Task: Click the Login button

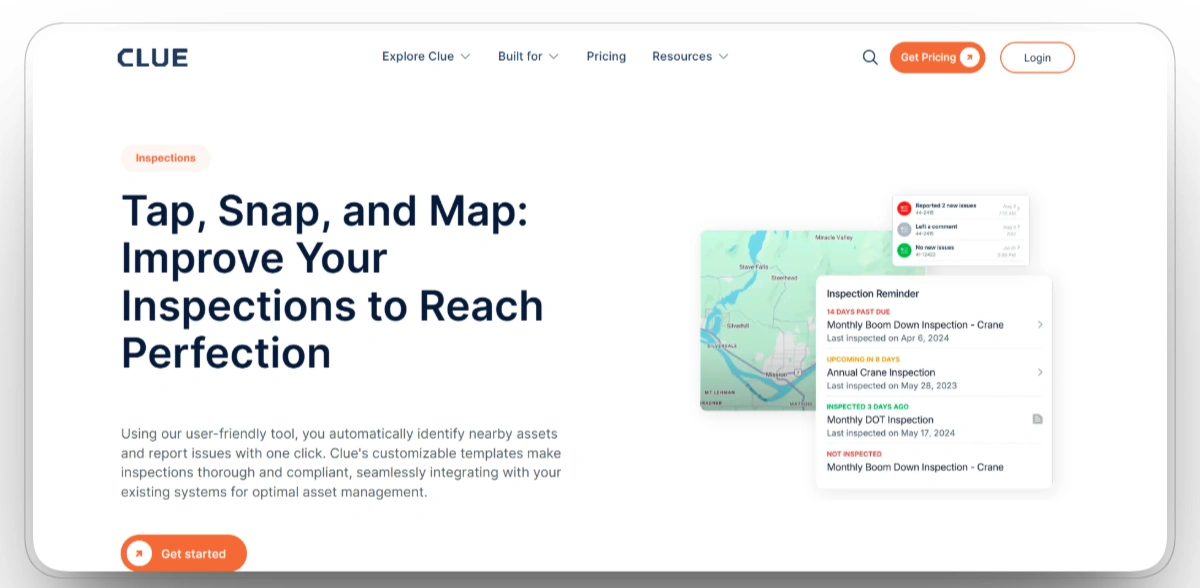Action: click(x=1037, y=57)
